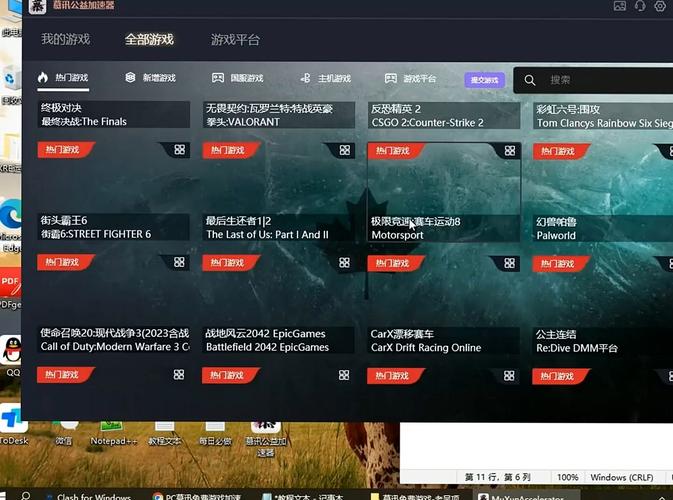
Task: Open 教程文本 file on desktop
Action: 165,433
